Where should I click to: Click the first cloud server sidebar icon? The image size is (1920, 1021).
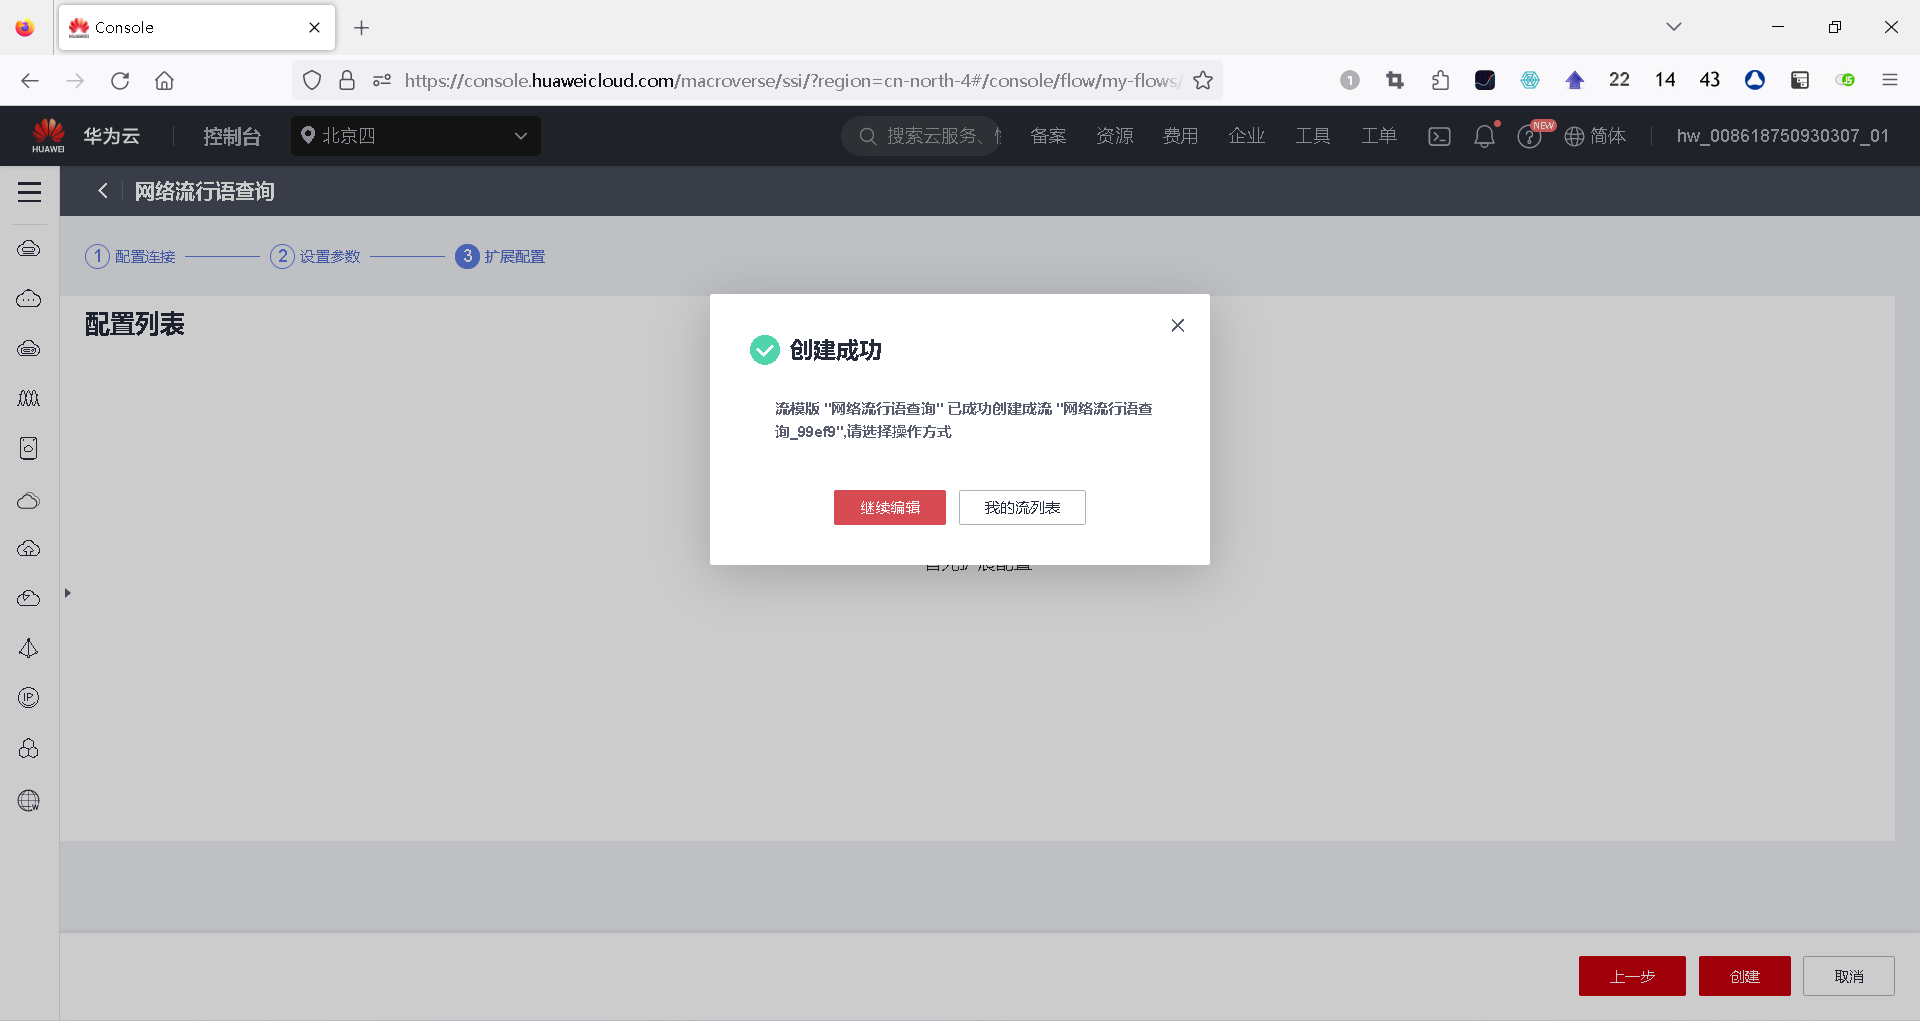tap(29, 248)
